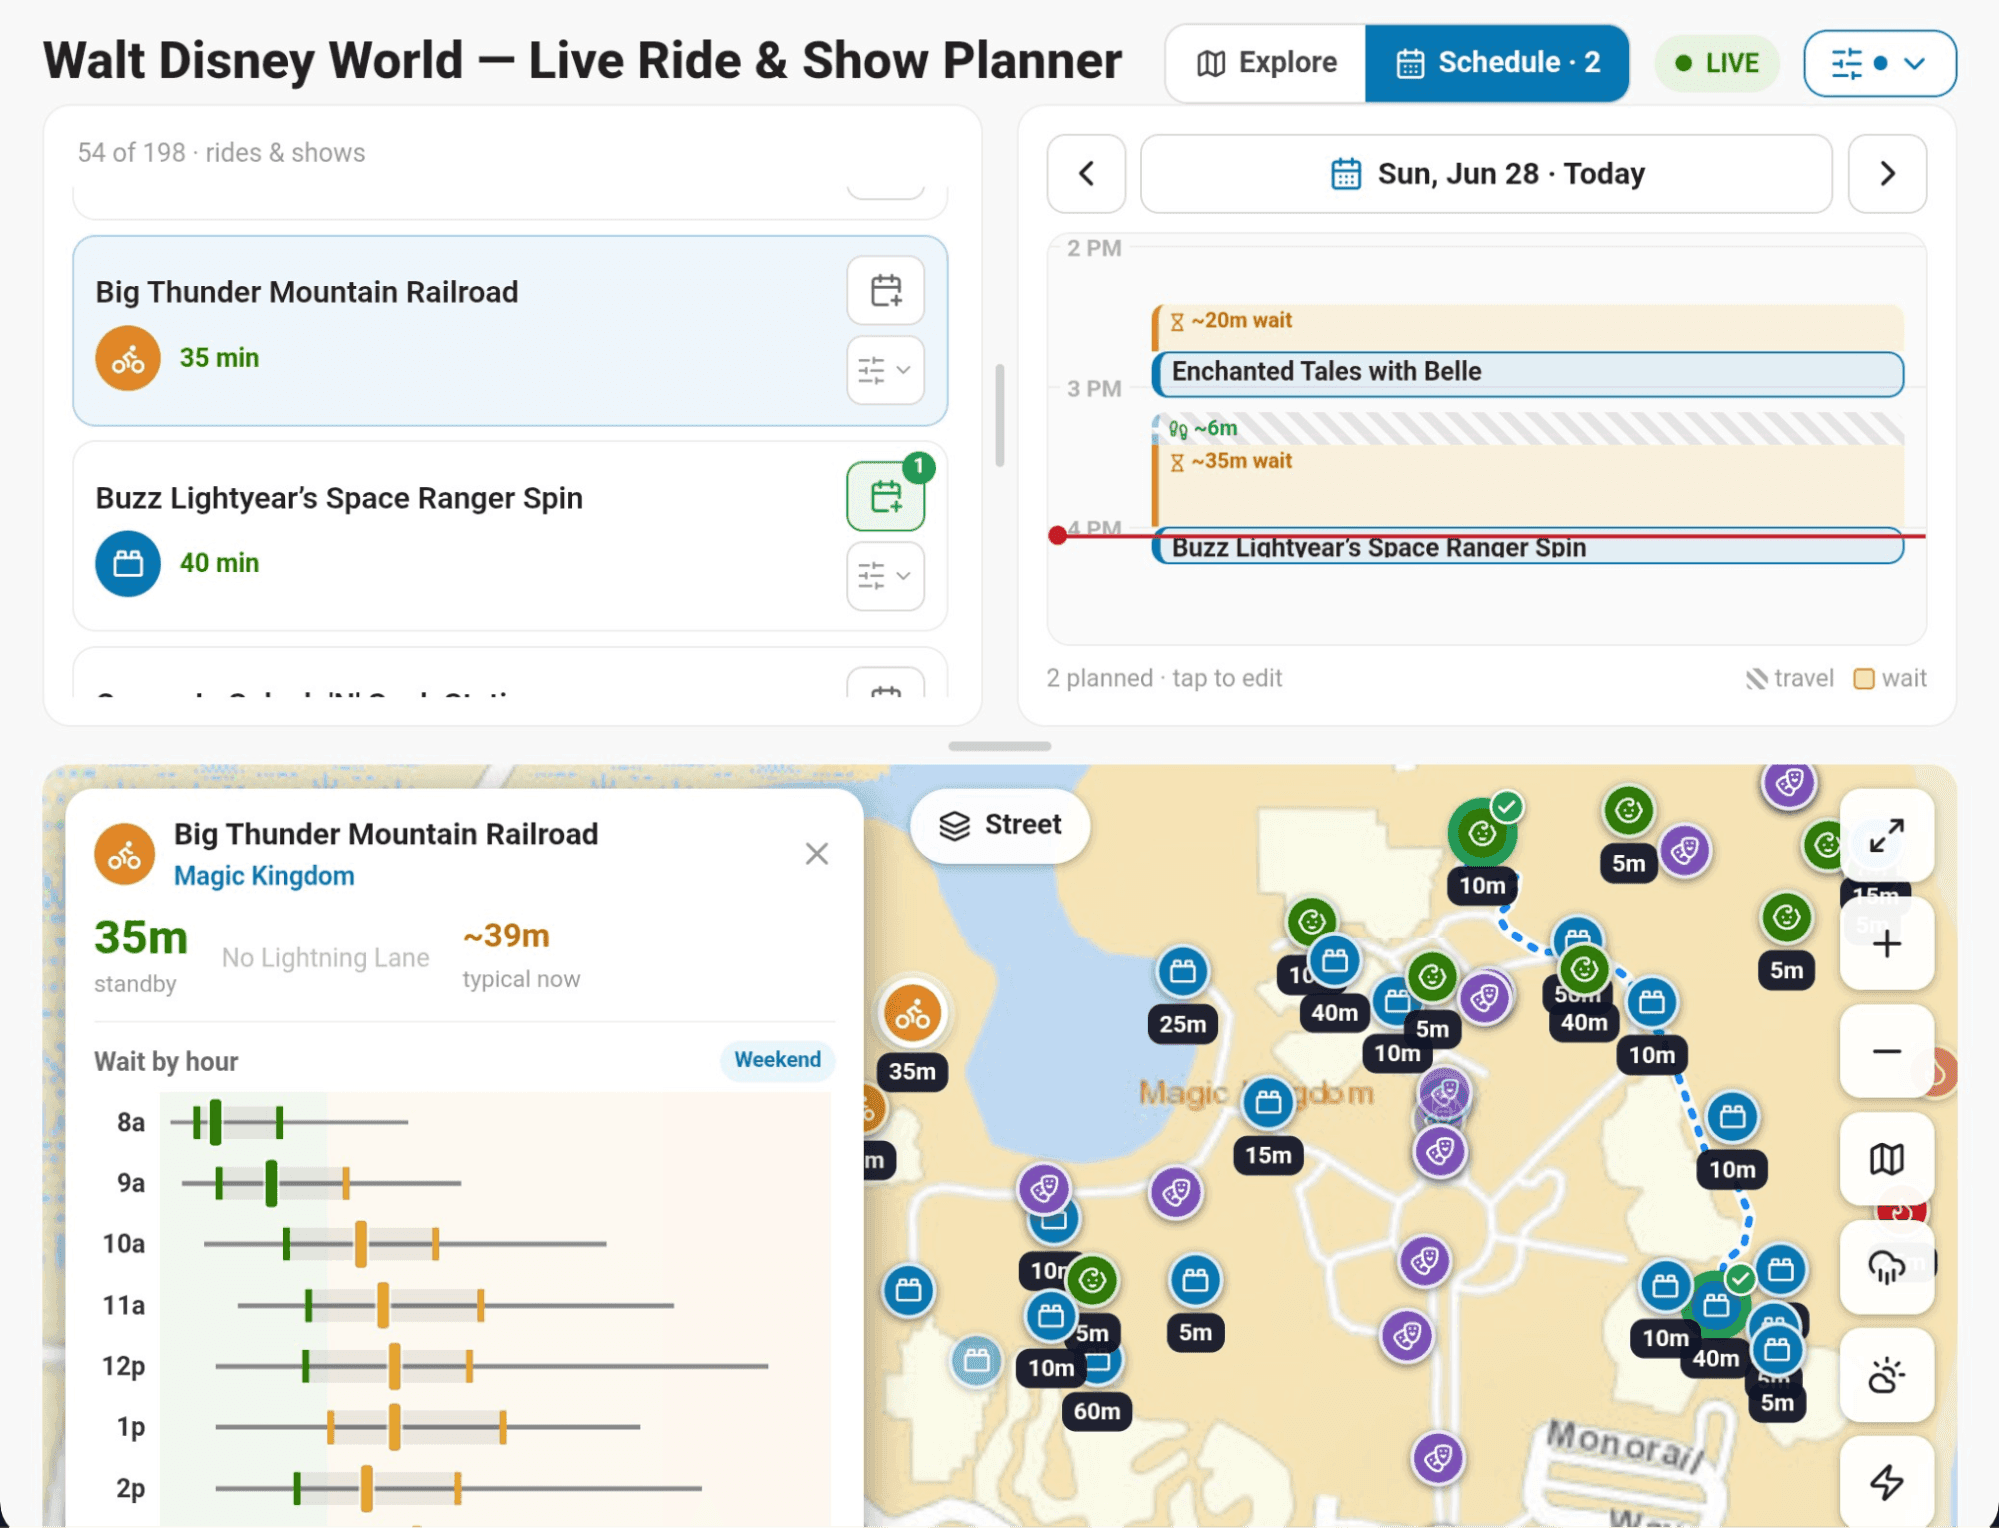Zoom in on the map

tap(1886, 944)
